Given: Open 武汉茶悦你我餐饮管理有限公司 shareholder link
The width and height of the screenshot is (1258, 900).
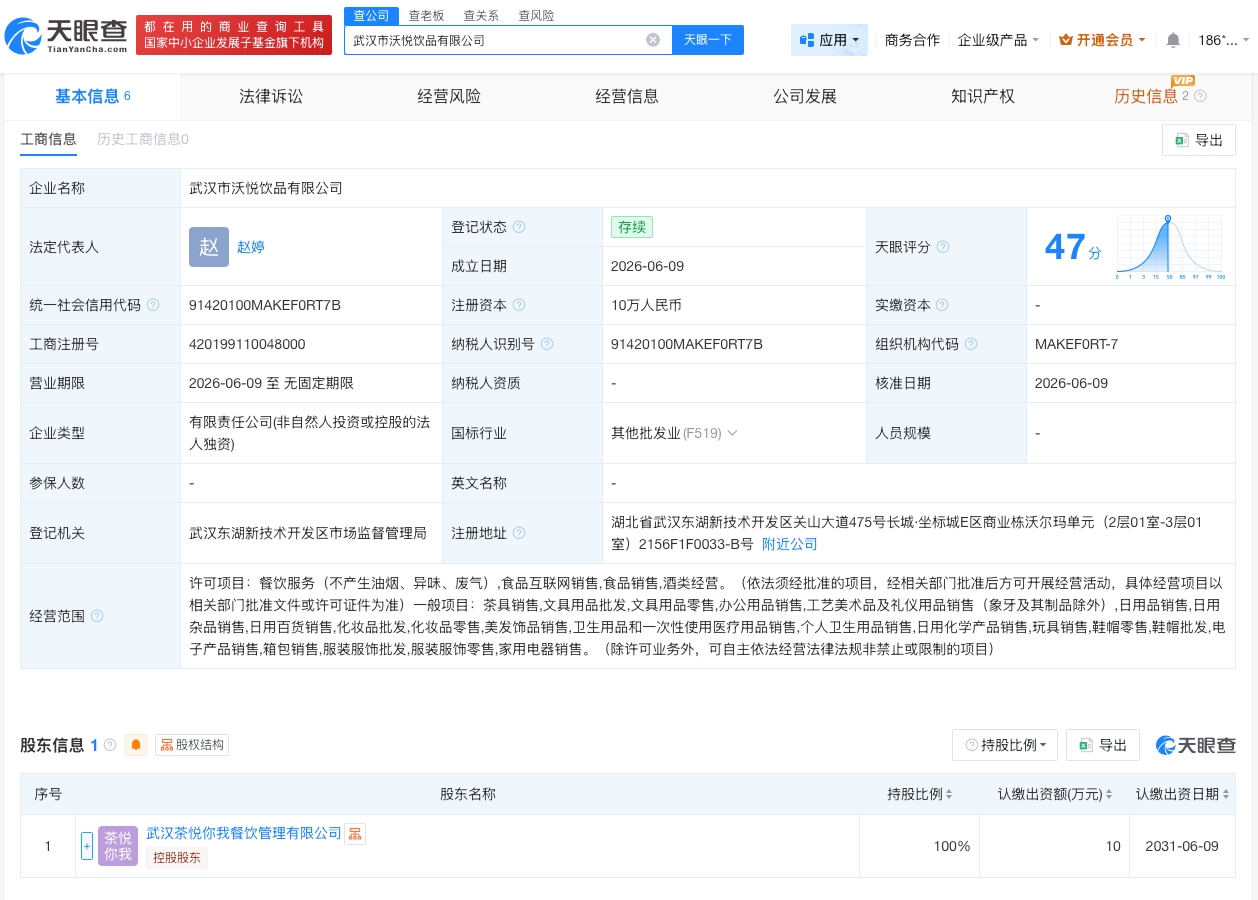Looking at the screenshot, I should click(x=244, y=833).
